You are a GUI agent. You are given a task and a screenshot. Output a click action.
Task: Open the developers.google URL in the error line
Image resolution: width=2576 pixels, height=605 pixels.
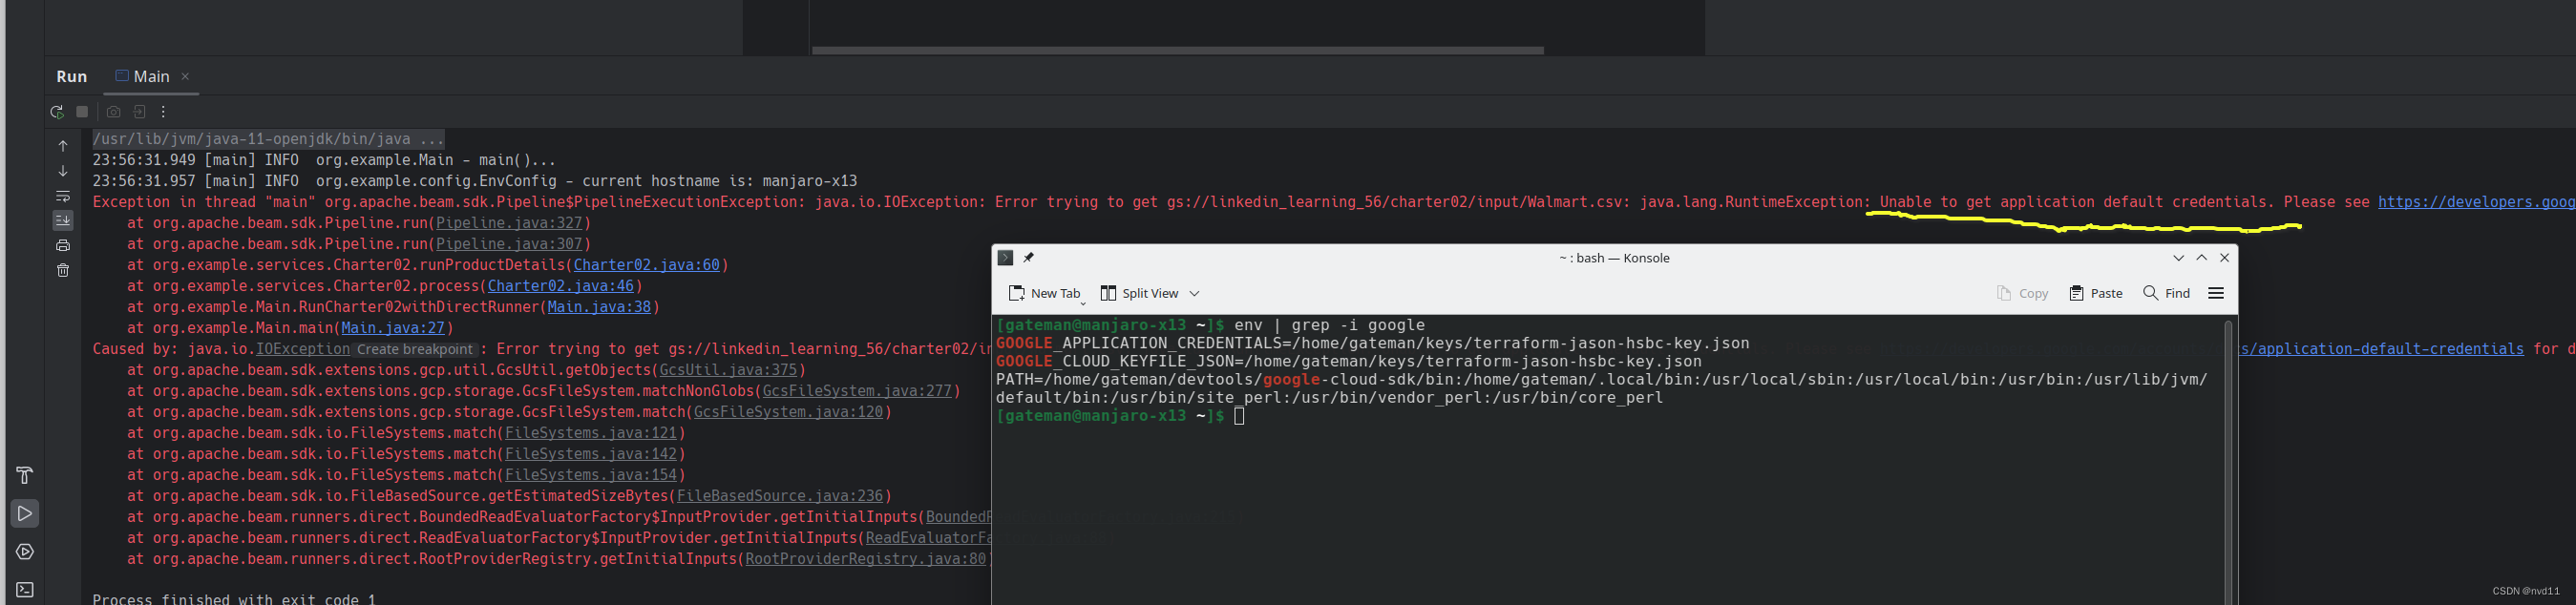pyautogui.click(x=2476, y=202)
